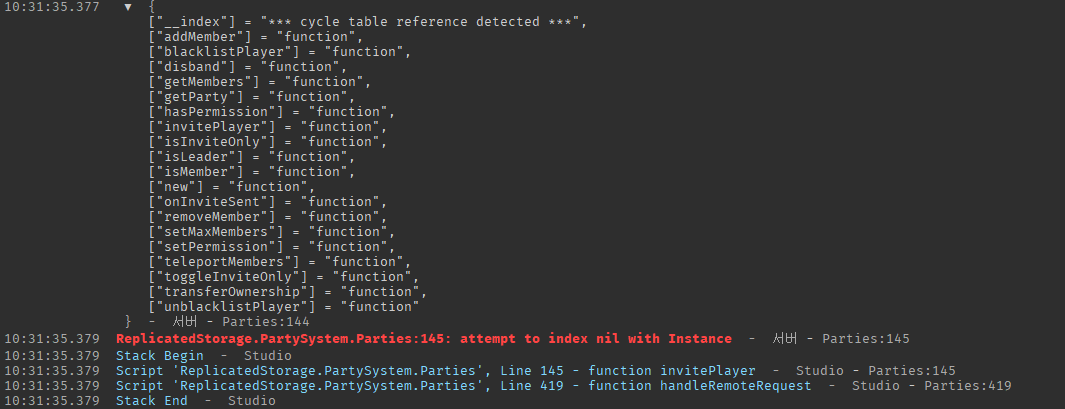Select the 'Stack Begin' output line

pyautogui.click(x=160, y=355)
